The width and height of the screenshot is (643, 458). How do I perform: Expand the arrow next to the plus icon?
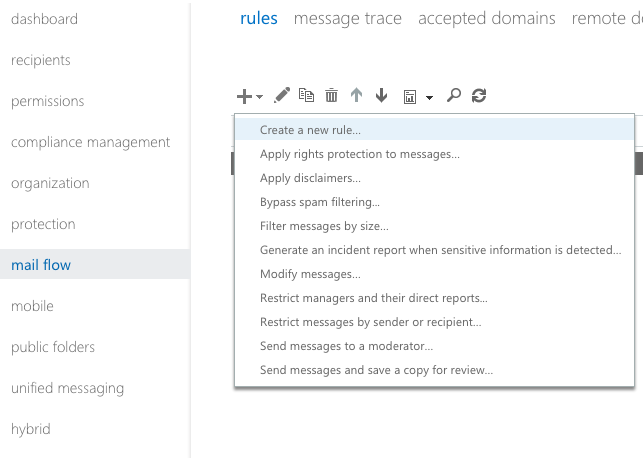[260, 97]
